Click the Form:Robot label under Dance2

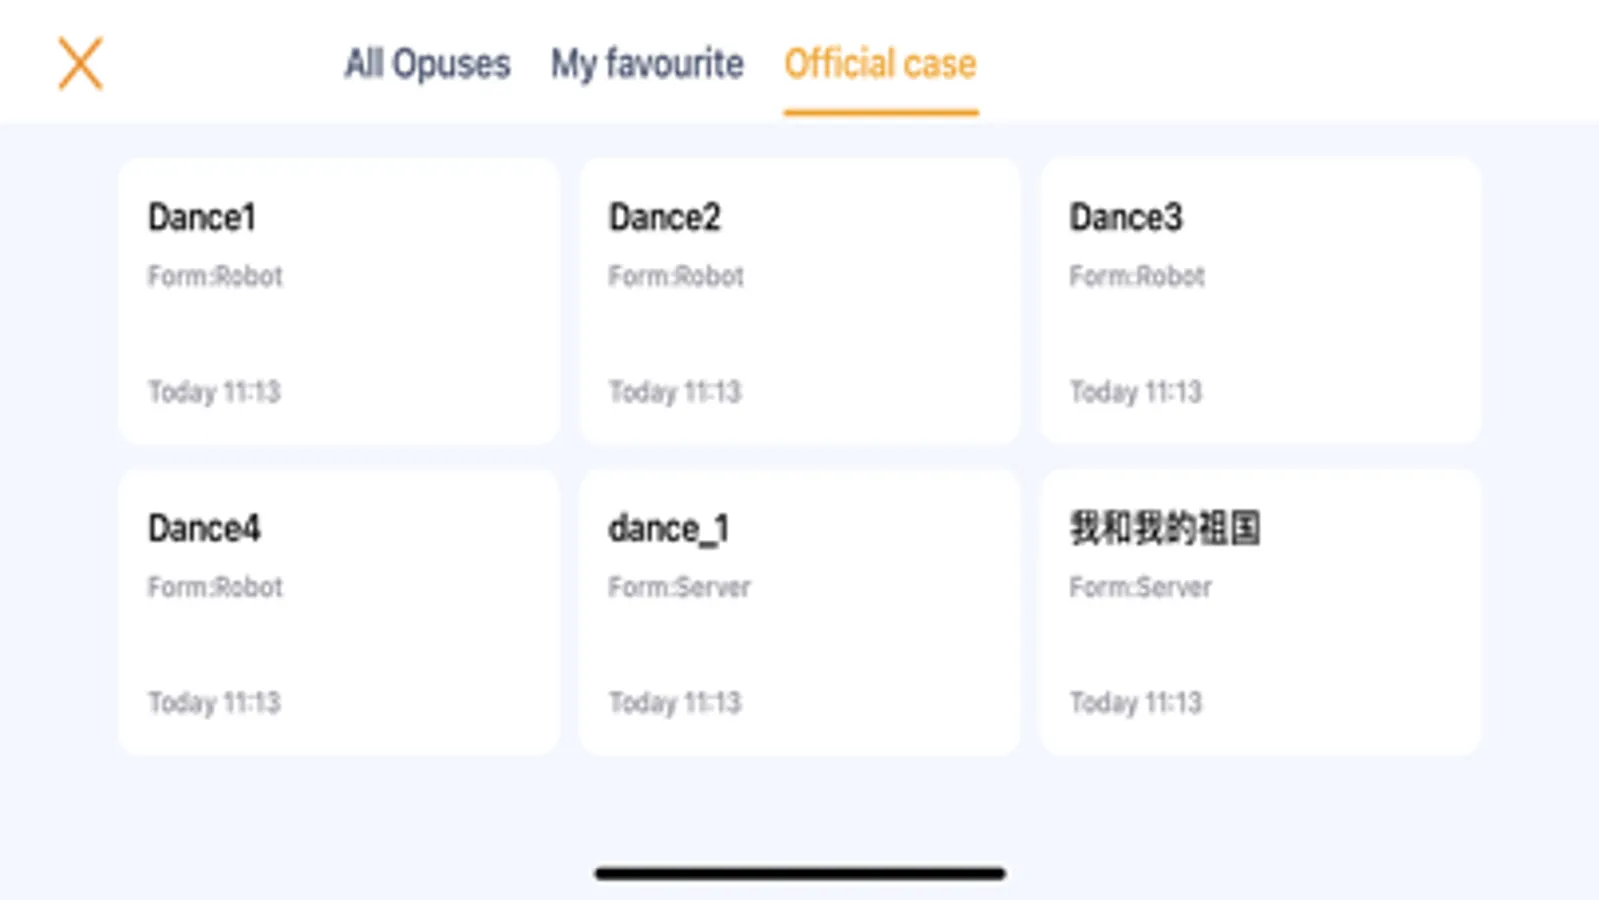676,276
